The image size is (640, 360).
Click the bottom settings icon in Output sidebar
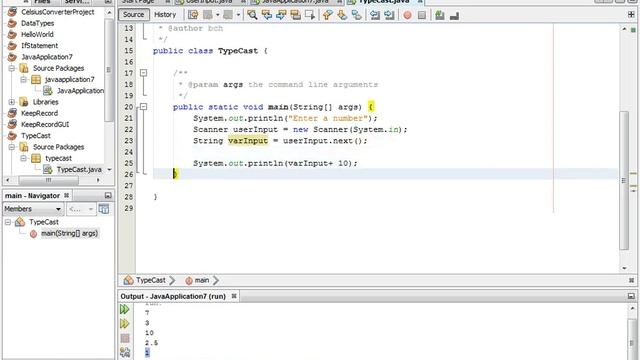pos(125,352)
